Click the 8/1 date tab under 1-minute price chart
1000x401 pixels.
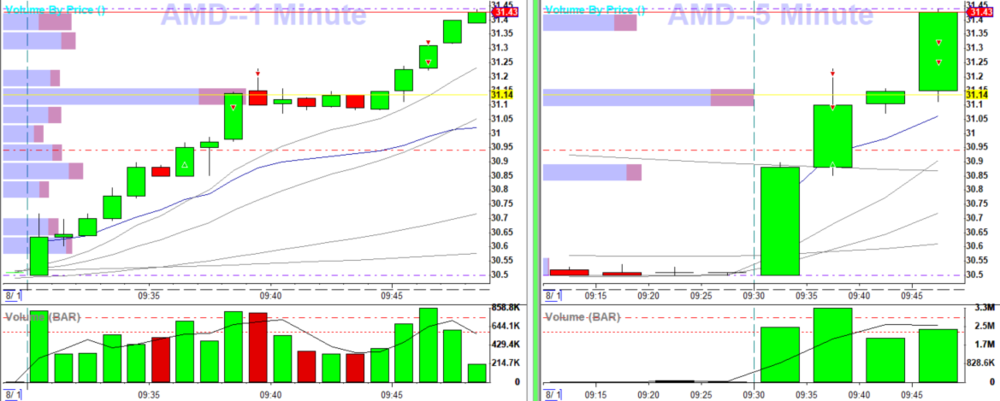click(x=12, y=296)
